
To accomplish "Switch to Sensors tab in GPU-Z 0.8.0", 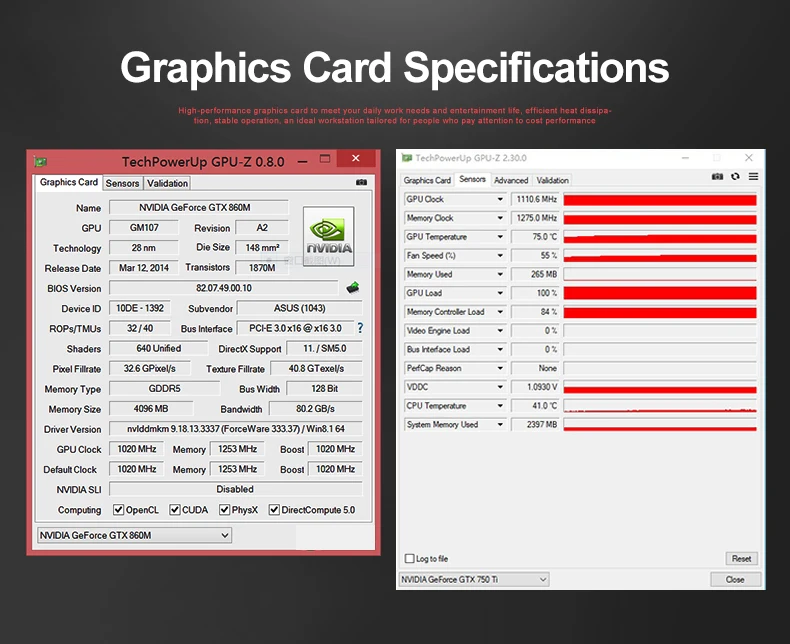I will [x=122, y=183].
